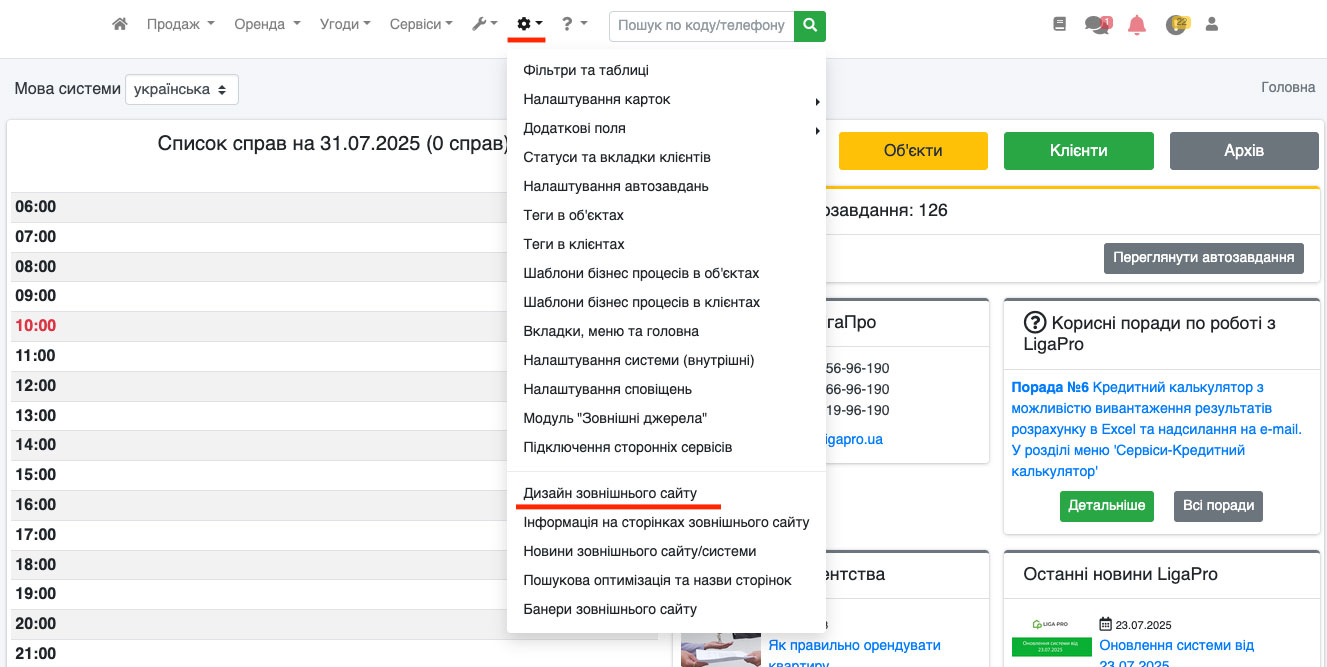
Task: Select Дизайн зовнішнього сайту menu item
Action: pyautogui.click(x=610, y=494)
